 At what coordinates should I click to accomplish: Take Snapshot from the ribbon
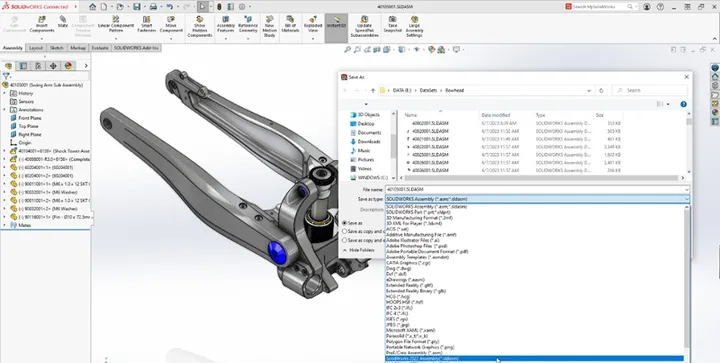click(393, 25)
